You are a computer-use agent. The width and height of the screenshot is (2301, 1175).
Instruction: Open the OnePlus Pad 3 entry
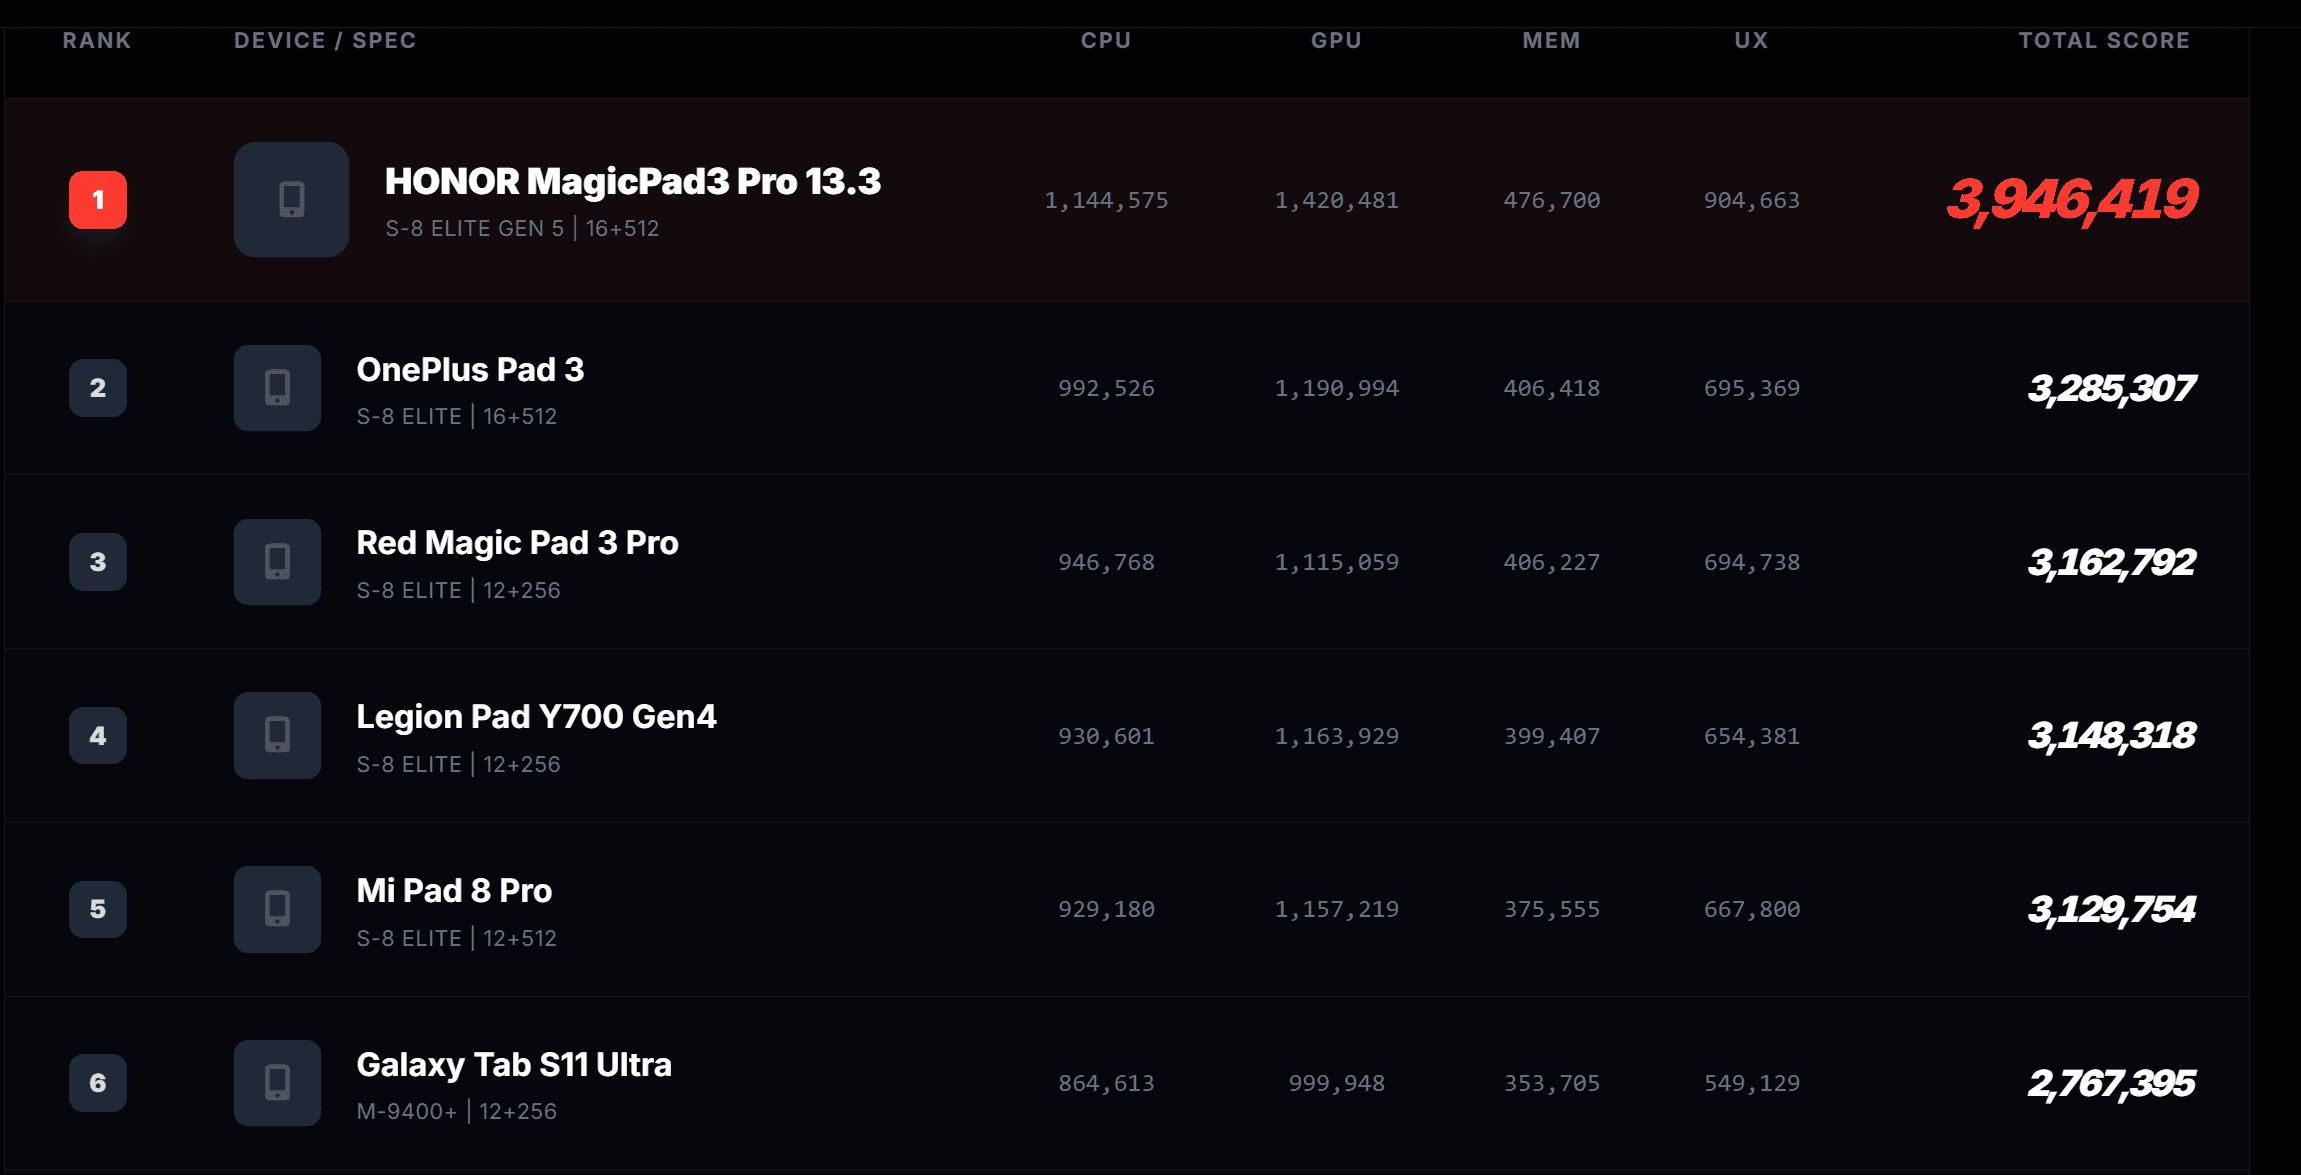[470, 370]
